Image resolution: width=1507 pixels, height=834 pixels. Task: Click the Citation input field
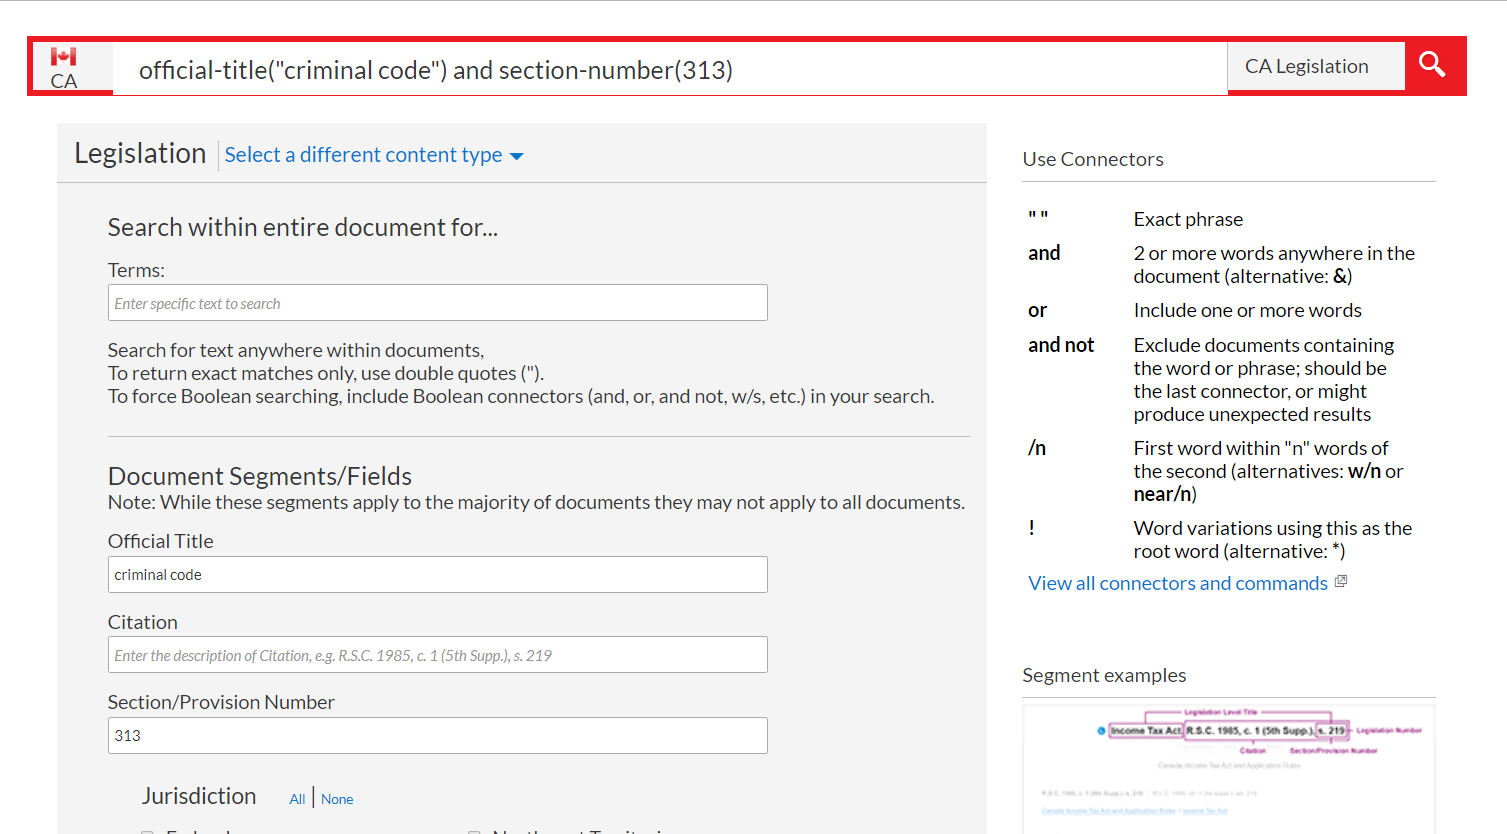[x=437, y=655]
